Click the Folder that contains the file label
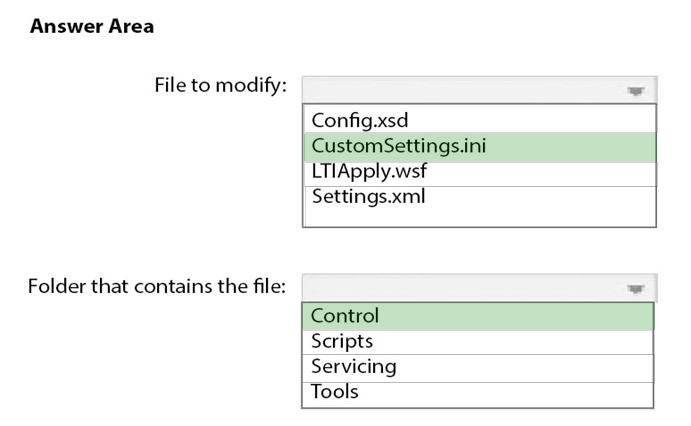The image size is (691, 426). click(x=157, y=286)
